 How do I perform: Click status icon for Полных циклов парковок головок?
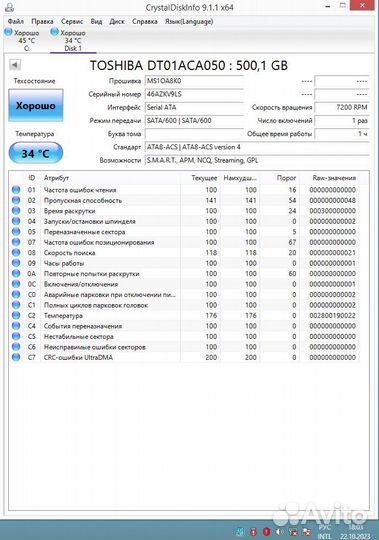click(x=16, y=305)
